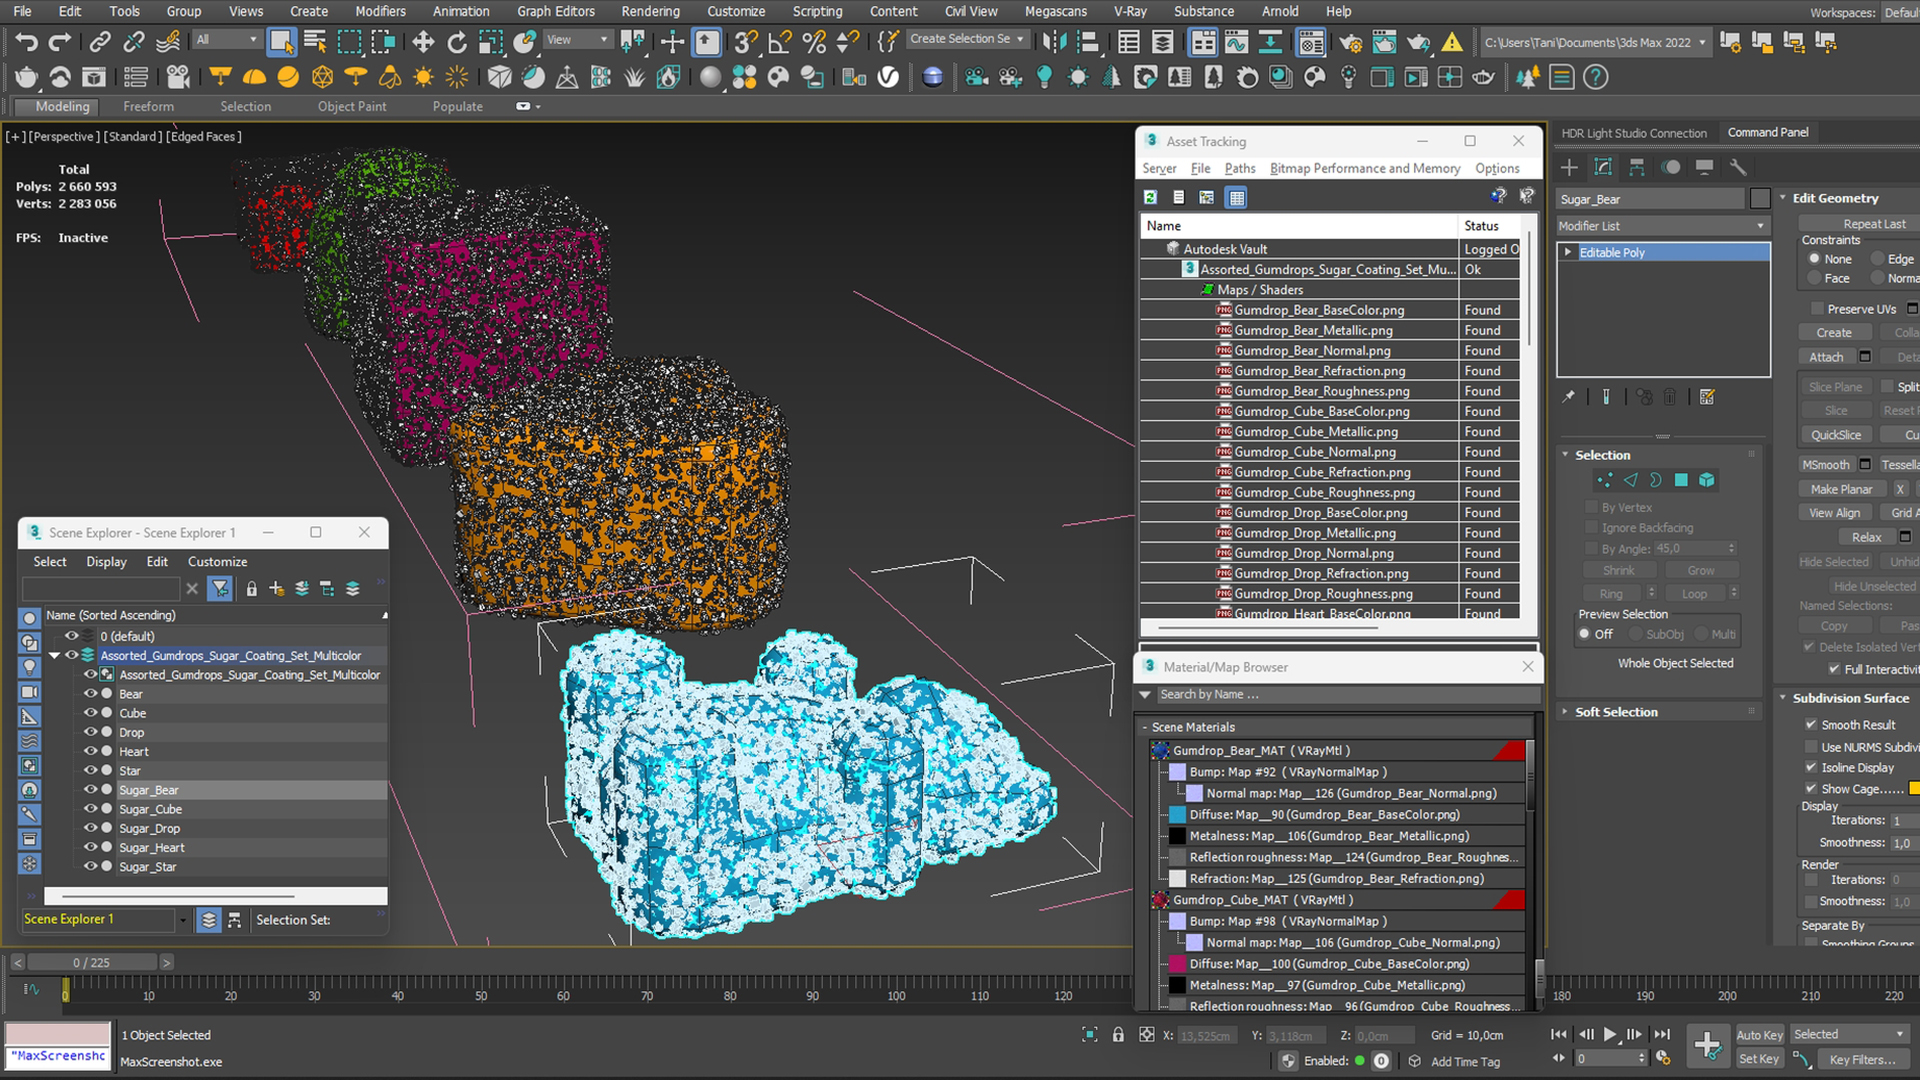Click Refresh icon in Asset Tracking
Image resolution: width=1920 pixels, height=1080 pixels.
(1151, 197)
